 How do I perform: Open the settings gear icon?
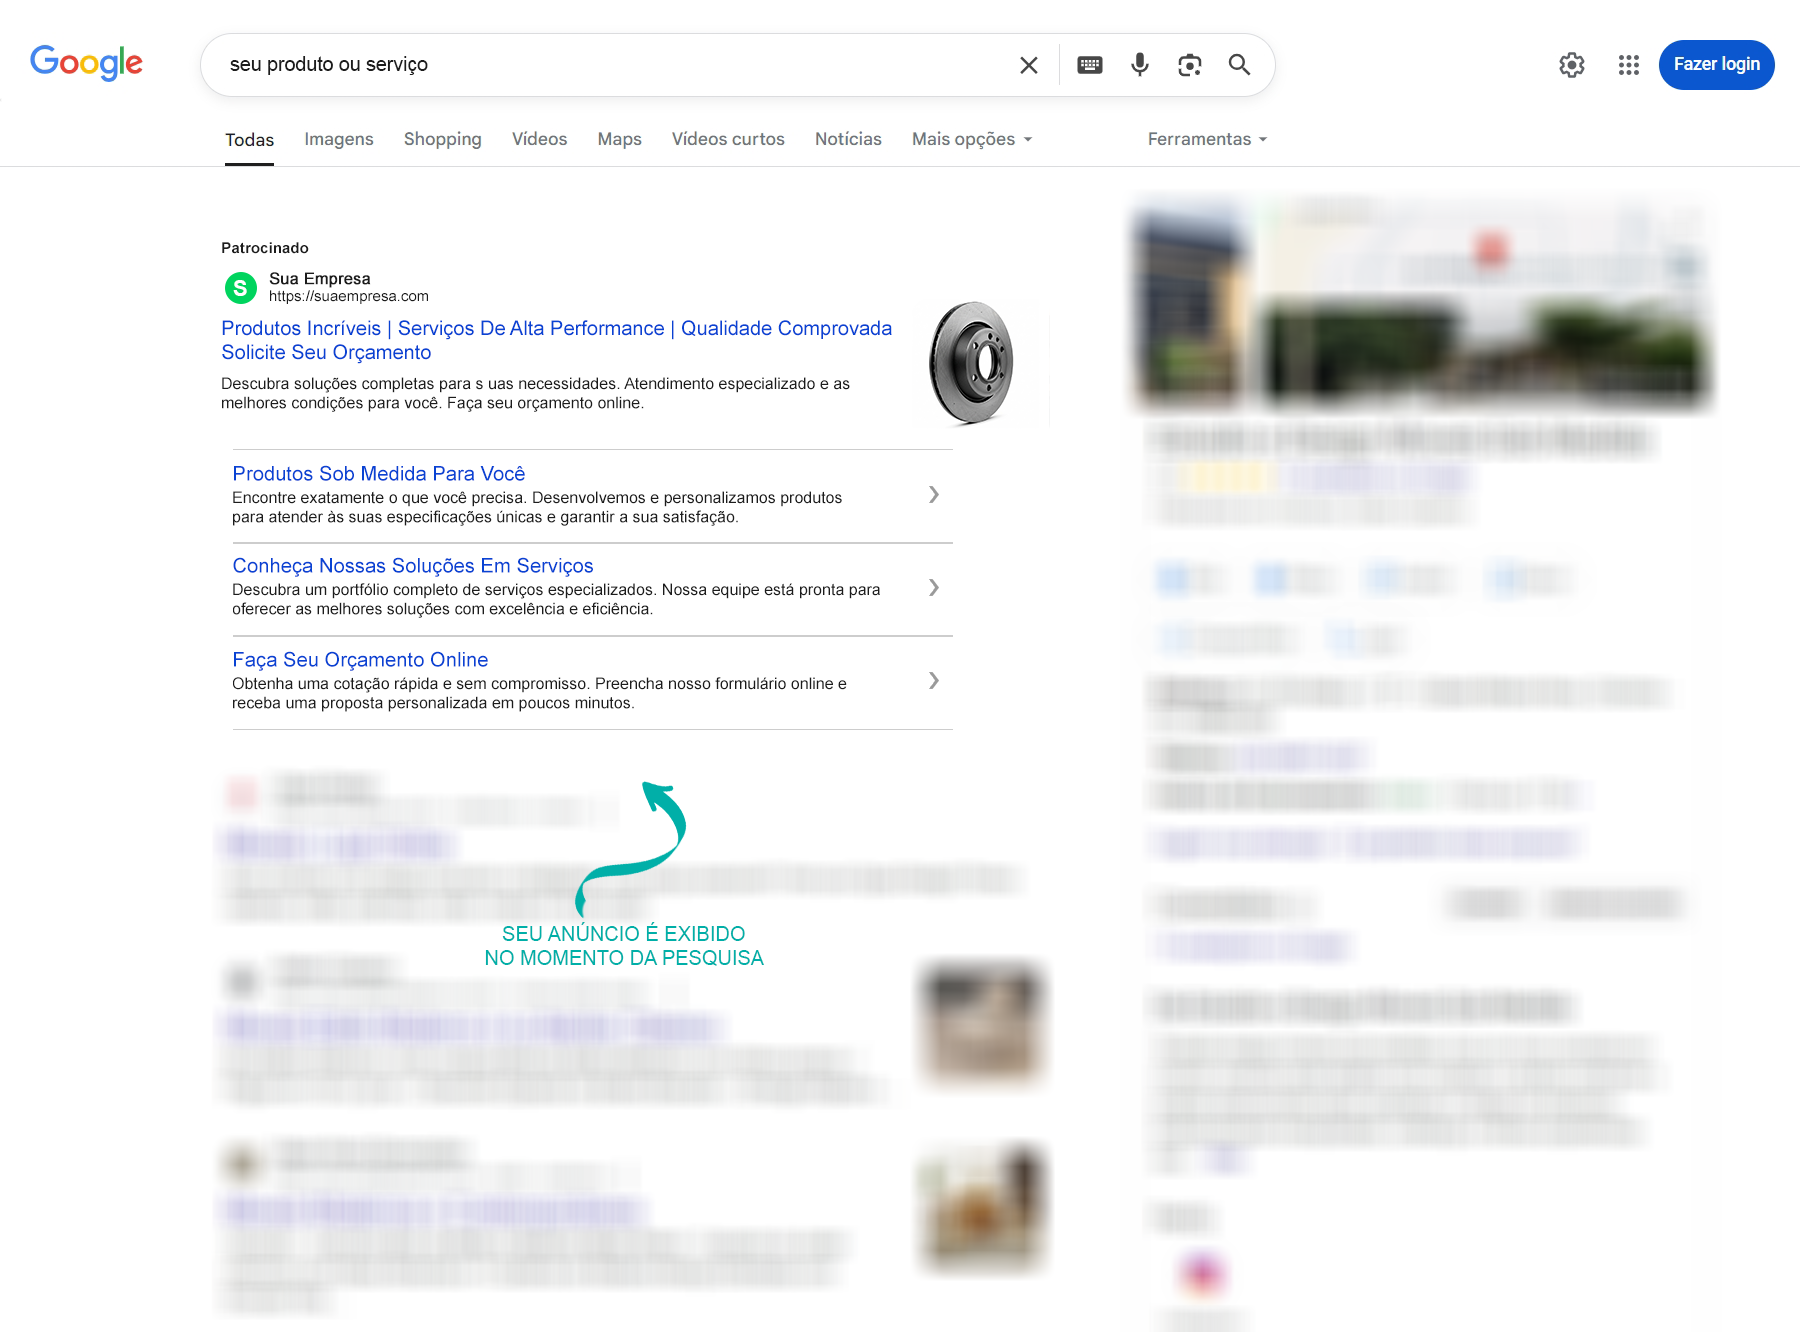[1571, 65]
